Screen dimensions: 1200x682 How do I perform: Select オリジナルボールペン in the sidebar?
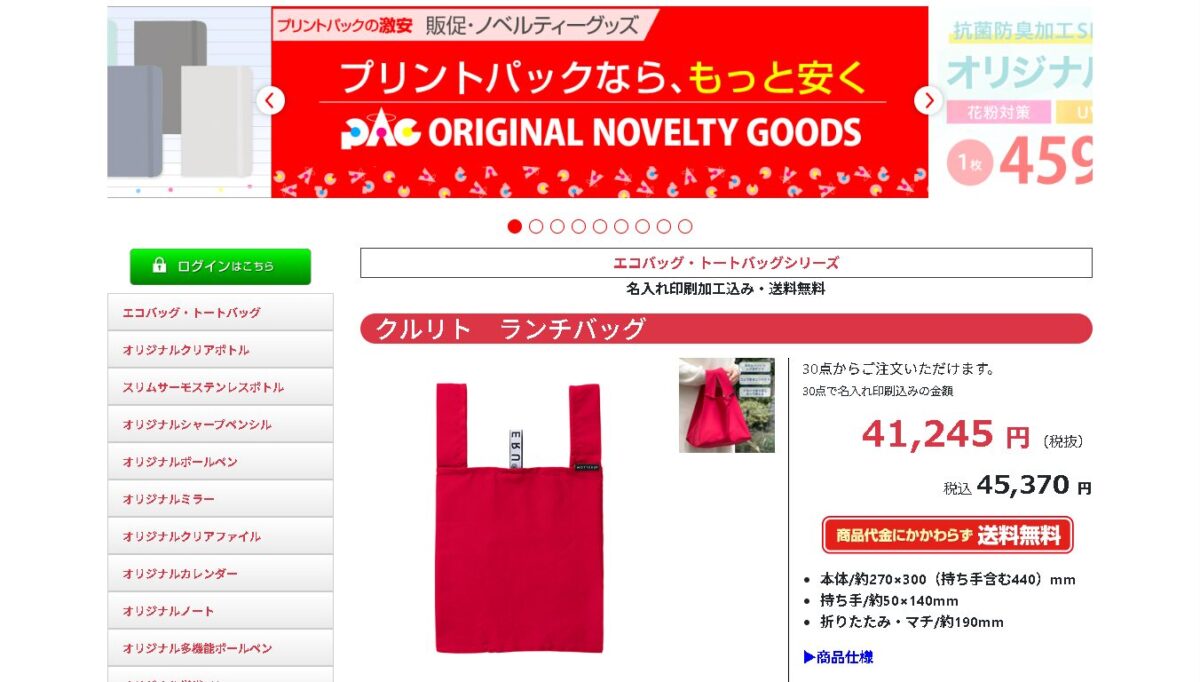coord(220,462)
